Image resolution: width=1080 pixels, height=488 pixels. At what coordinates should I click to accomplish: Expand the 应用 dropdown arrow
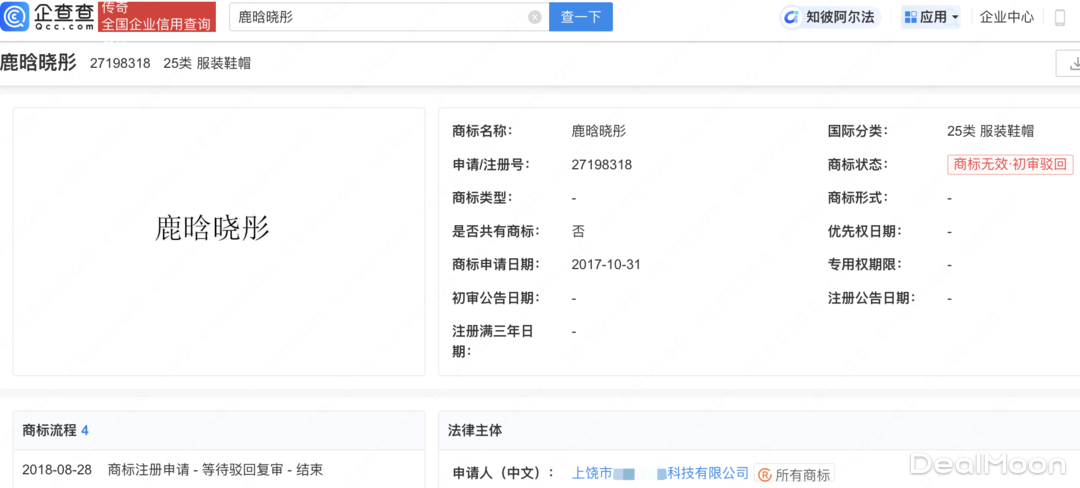tap(955, 17)
